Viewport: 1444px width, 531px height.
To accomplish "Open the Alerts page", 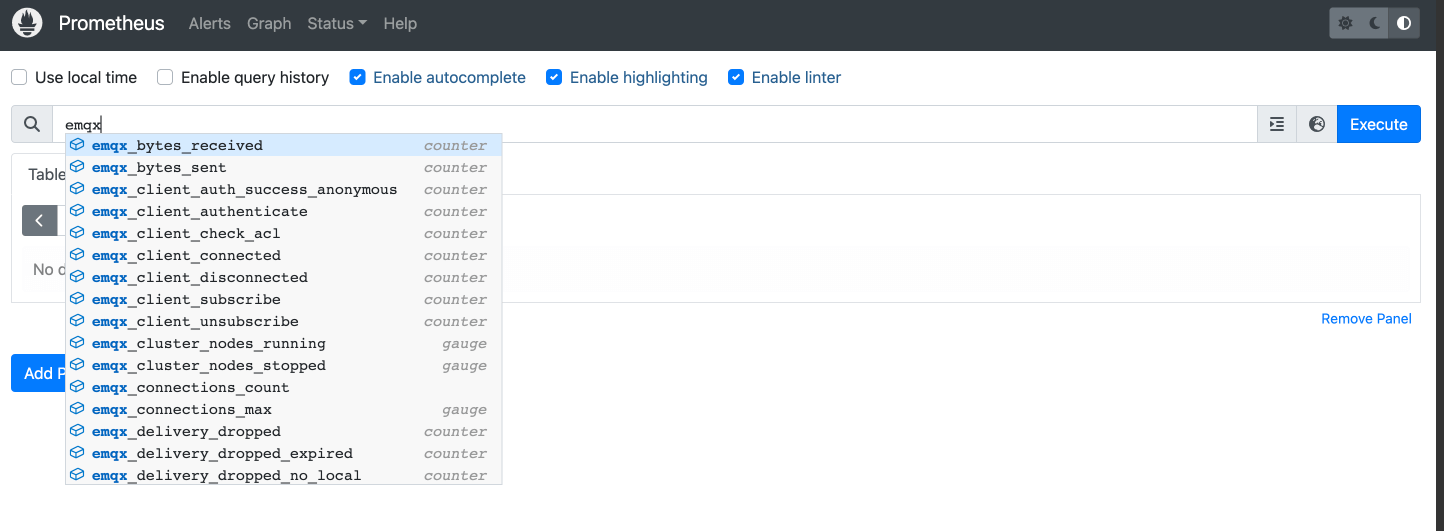I will [209, 23].
